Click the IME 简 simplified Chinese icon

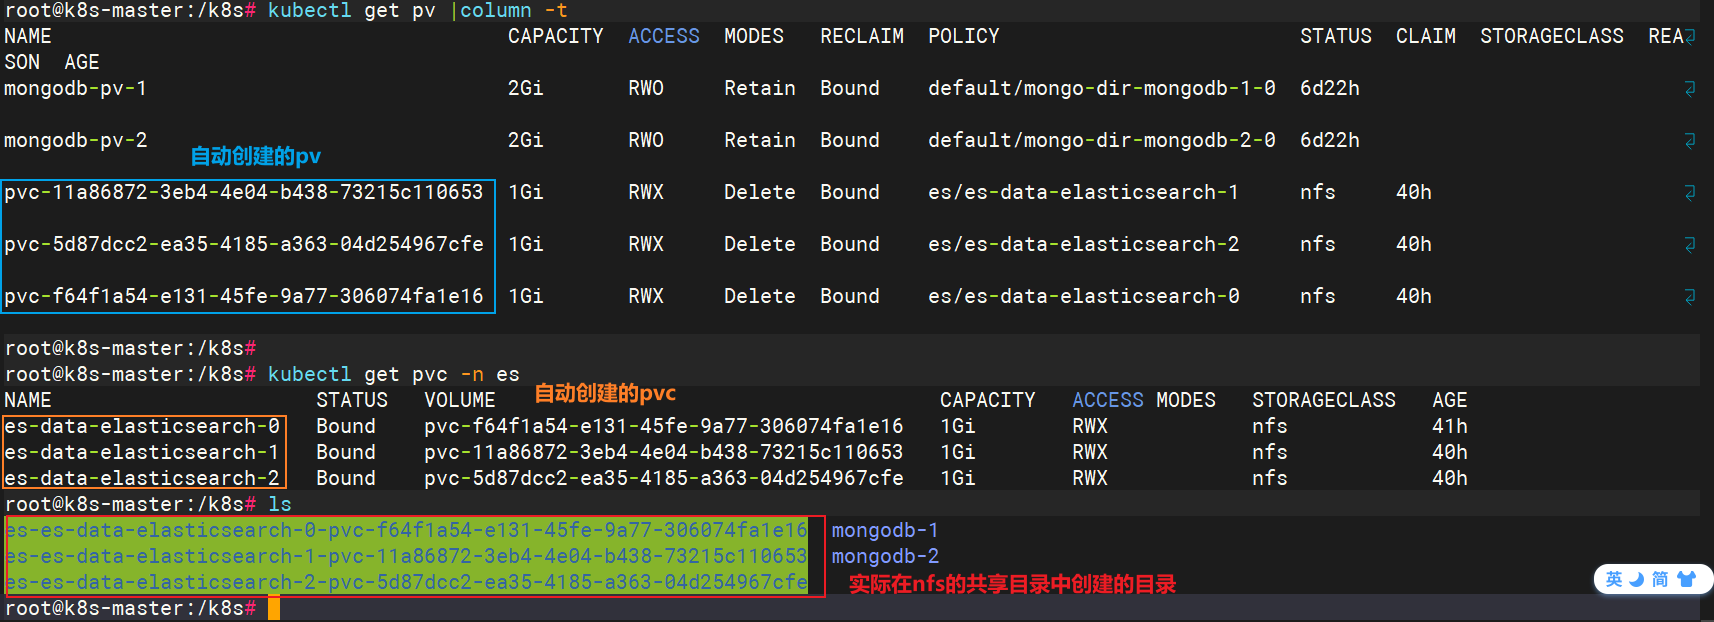(1660, 579)
